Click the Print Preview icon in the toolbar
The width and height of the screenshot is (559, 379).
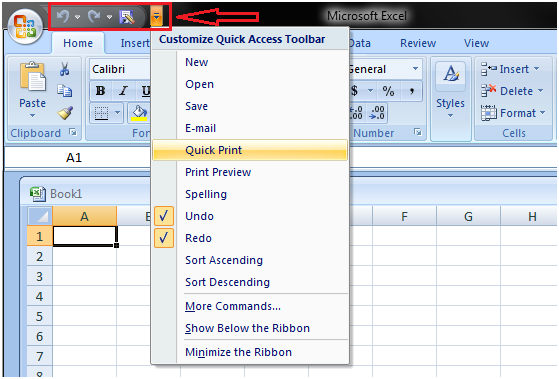[x=127, y=17]
